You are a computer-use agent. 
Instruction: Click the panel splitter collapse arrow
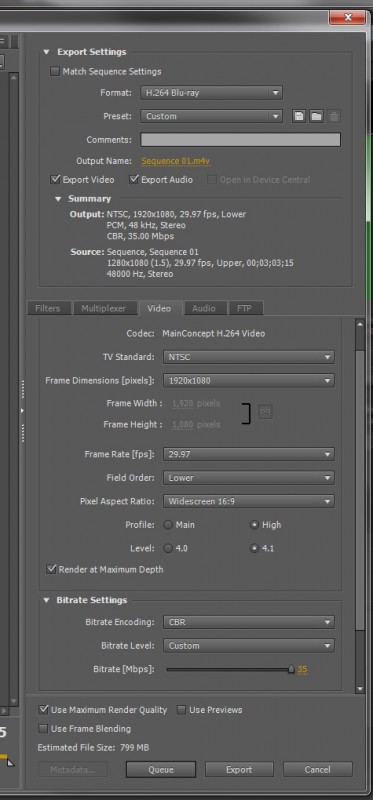[22, 411]
